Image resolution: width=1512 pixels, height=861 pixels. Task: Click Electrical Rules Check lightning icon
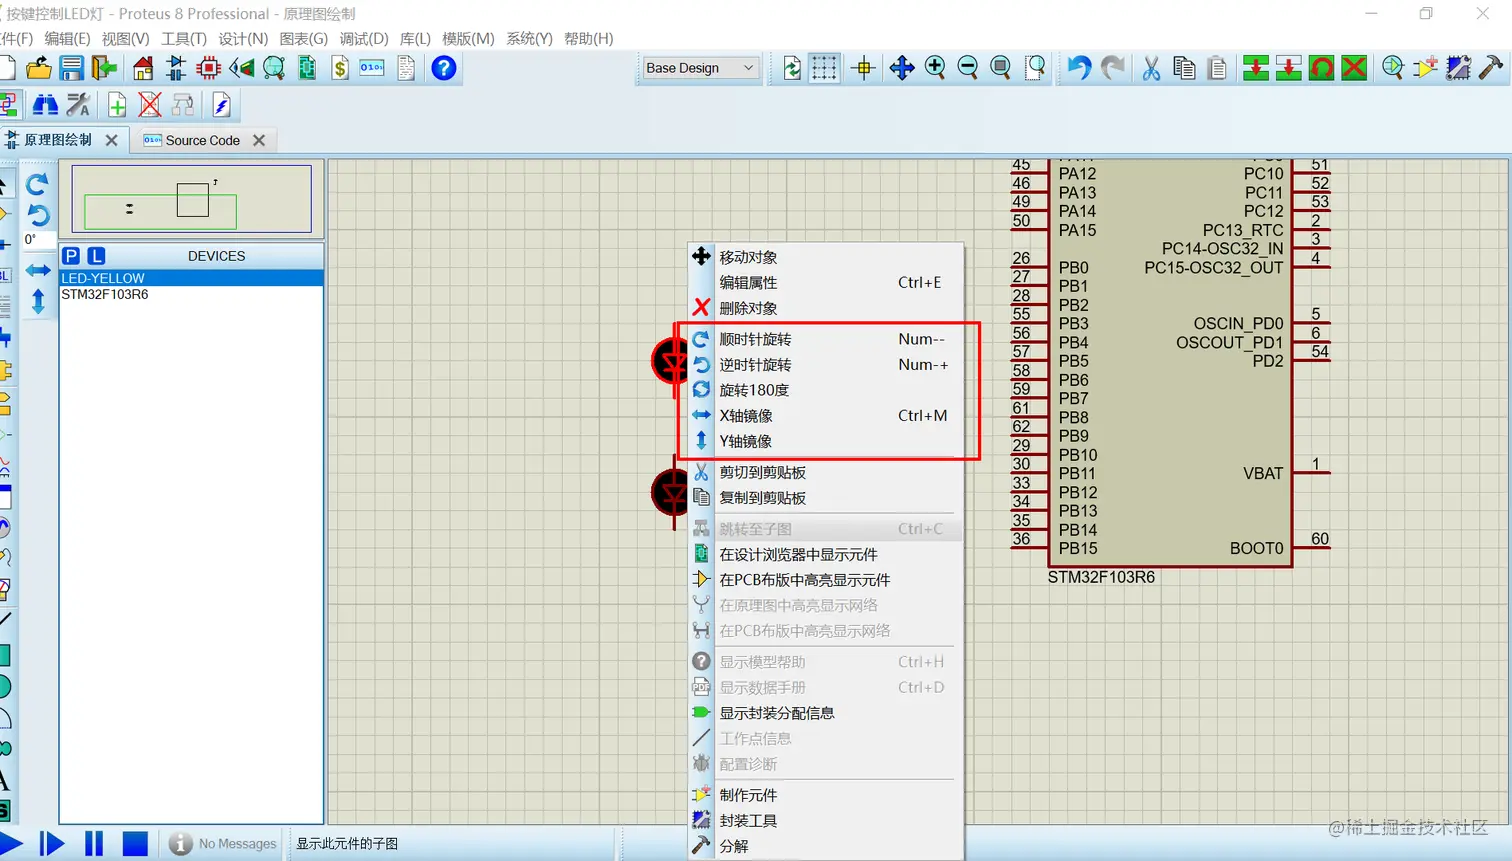pos(222,105)
